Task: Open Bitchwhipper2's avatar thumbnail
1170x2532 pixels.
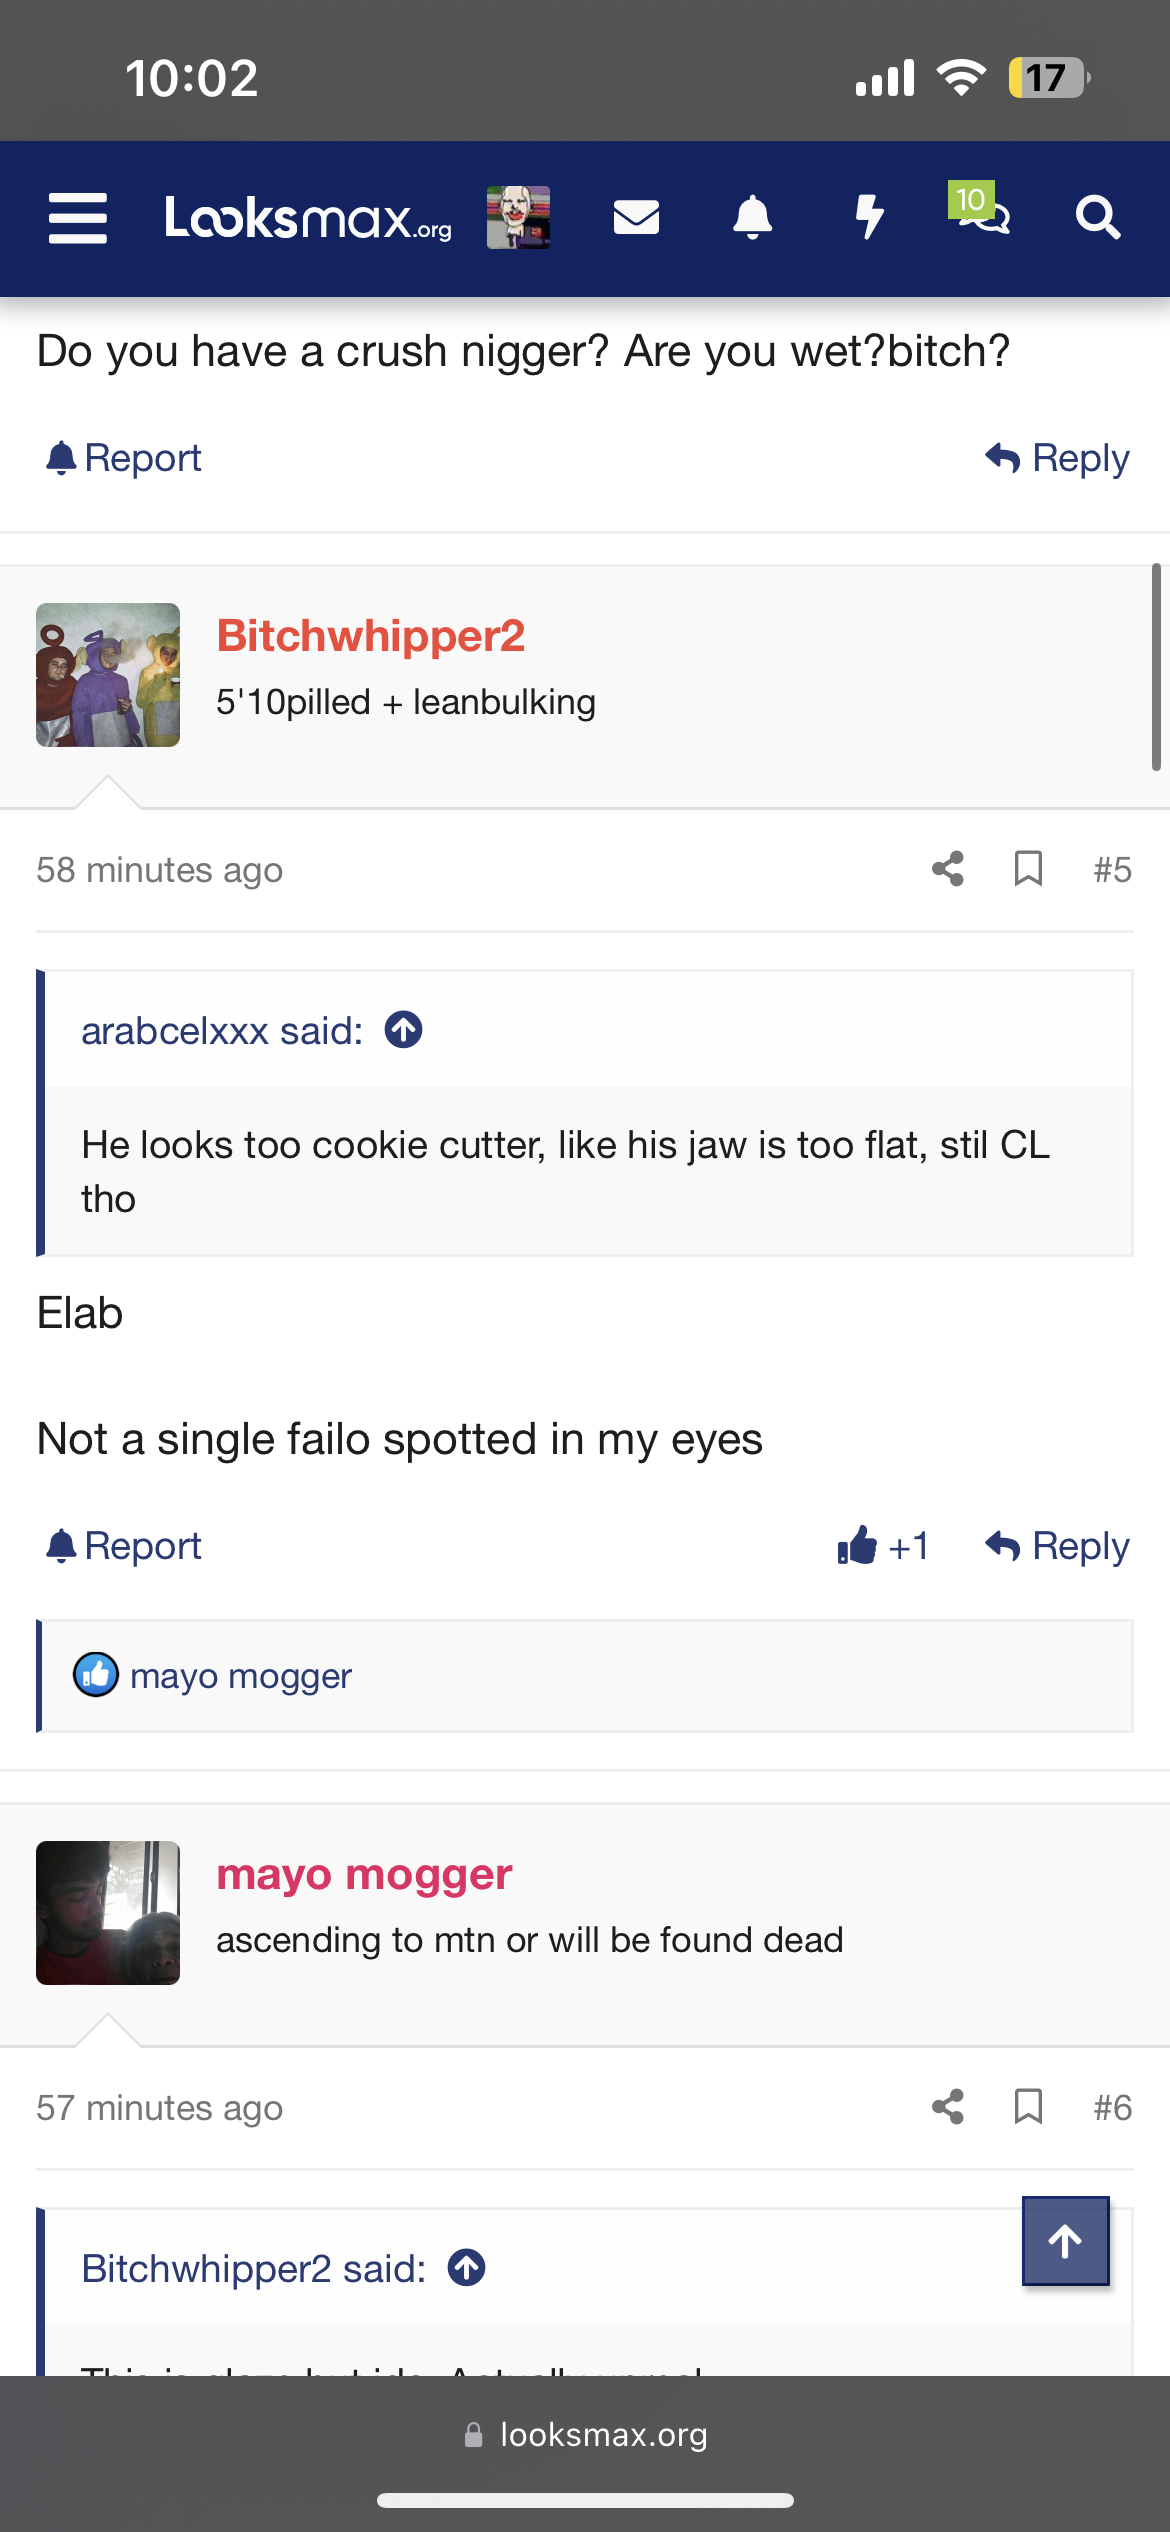Action: pyautogui.click(x=108, y=675)
